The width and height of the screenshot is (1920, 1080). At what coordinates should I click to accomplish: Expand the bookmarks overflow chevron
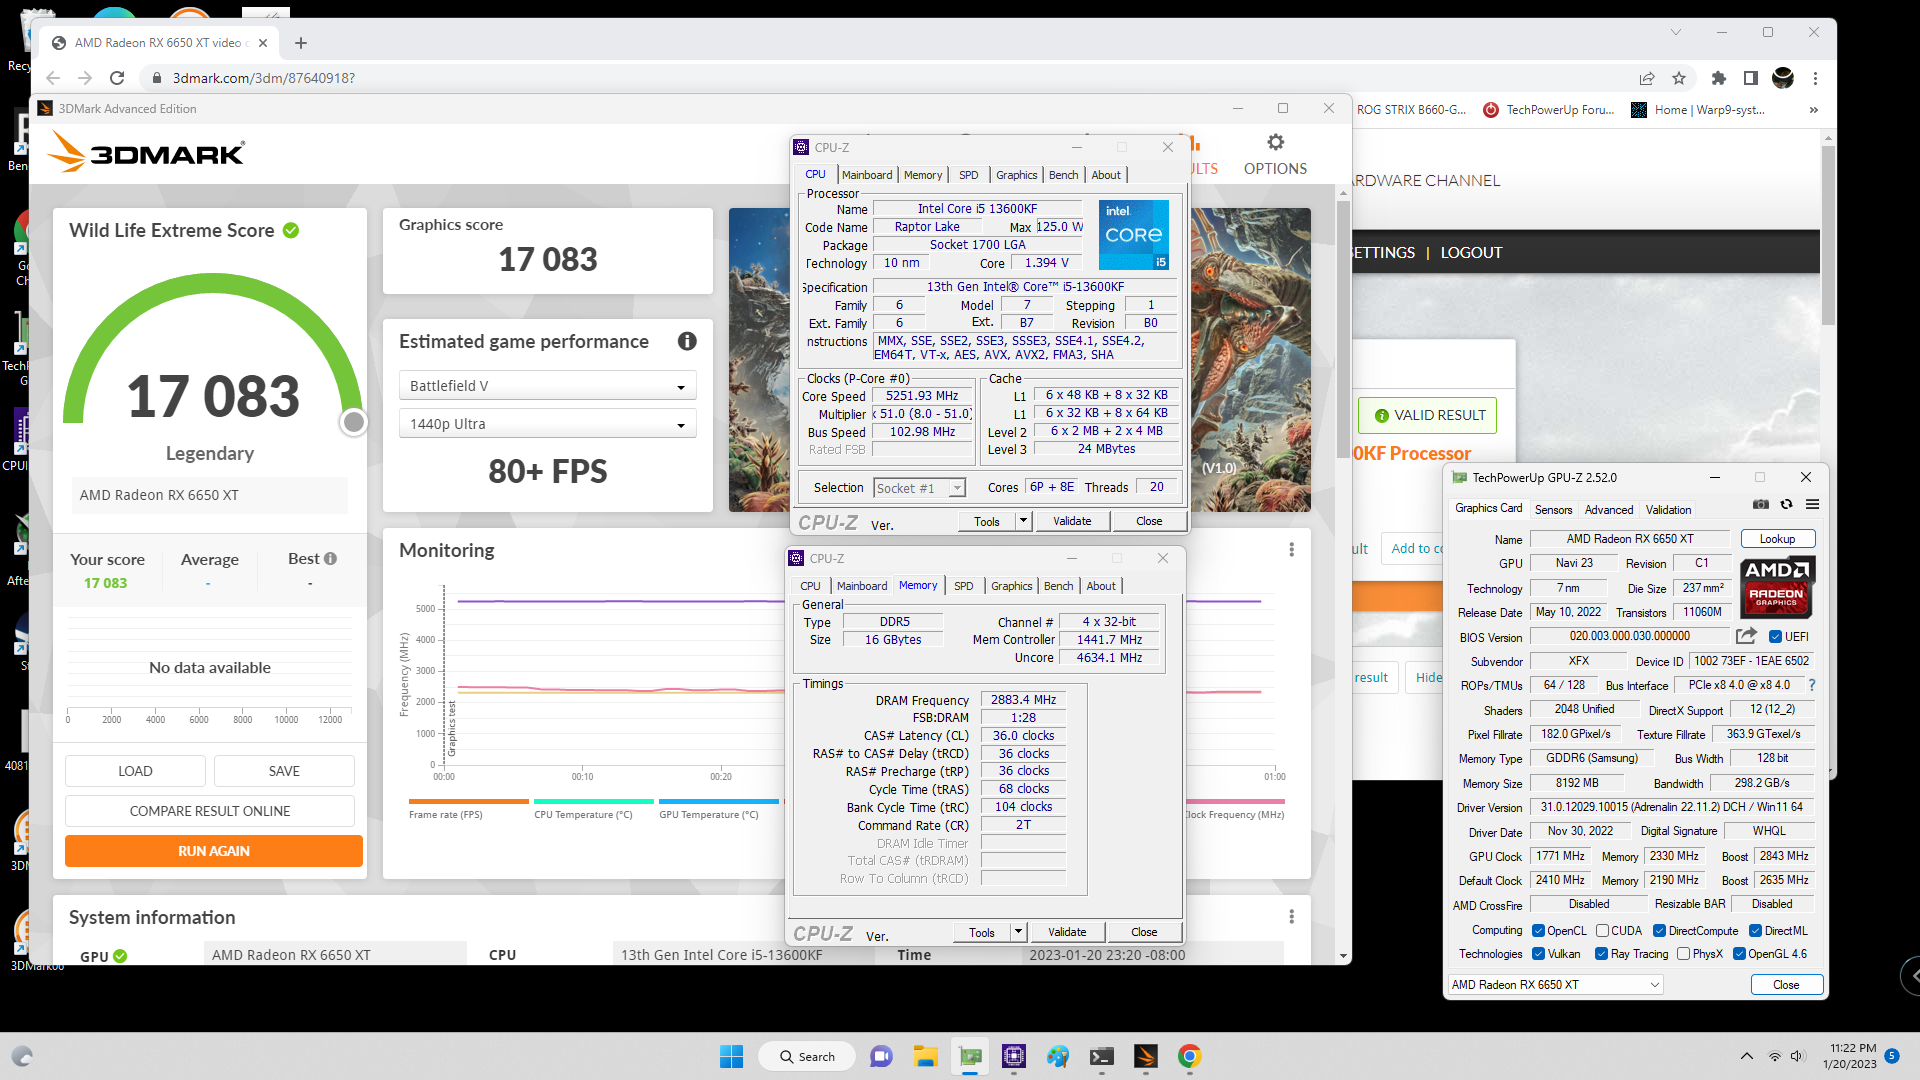(x=1813, y=110)
